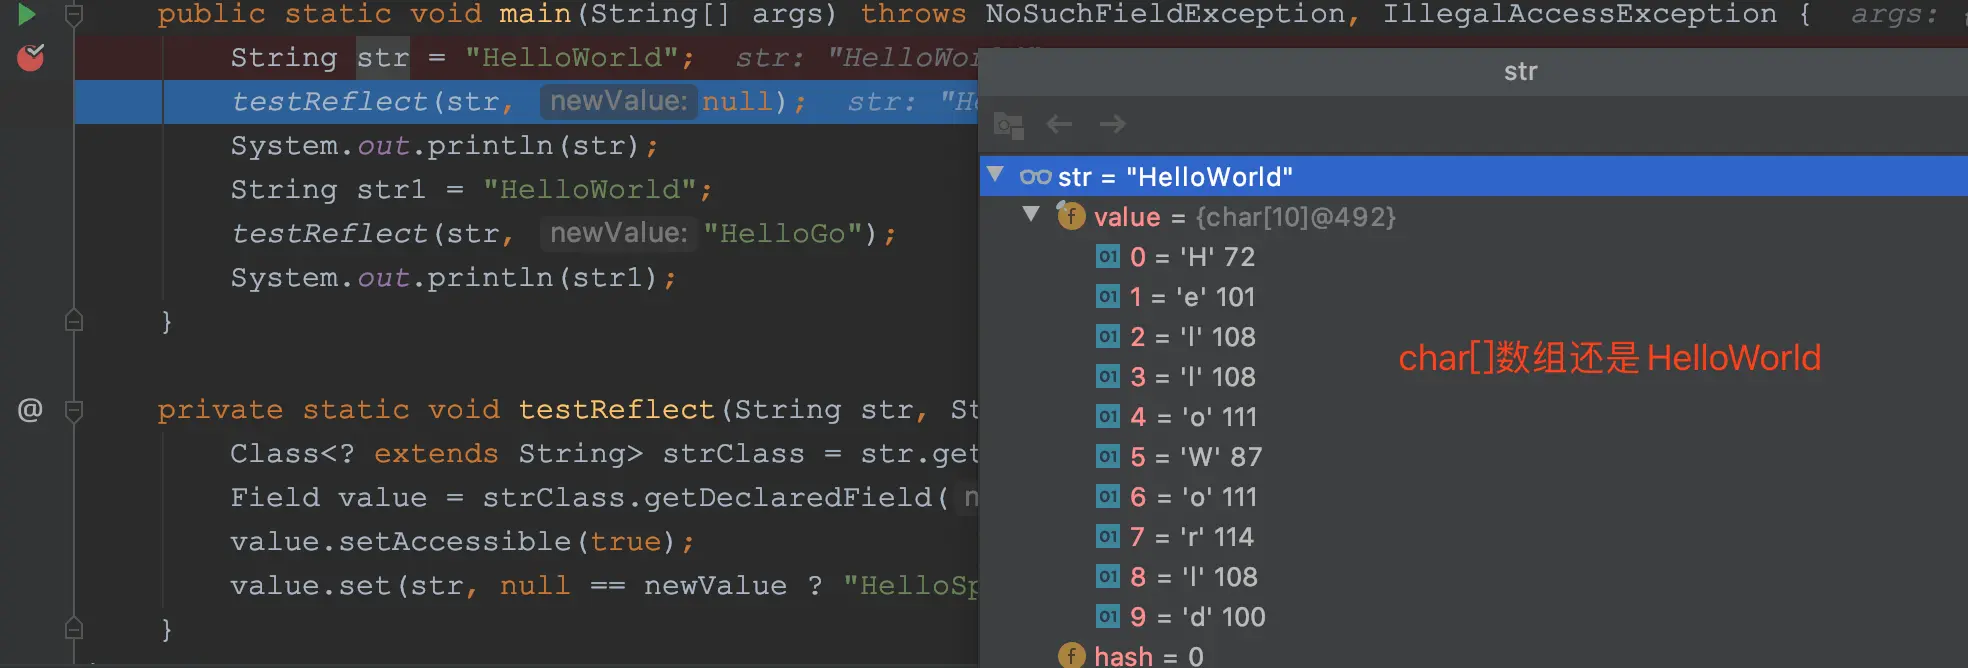Click the testReflect method name in its declaration
Screen dimensions: 1968x668
[617, 410]
